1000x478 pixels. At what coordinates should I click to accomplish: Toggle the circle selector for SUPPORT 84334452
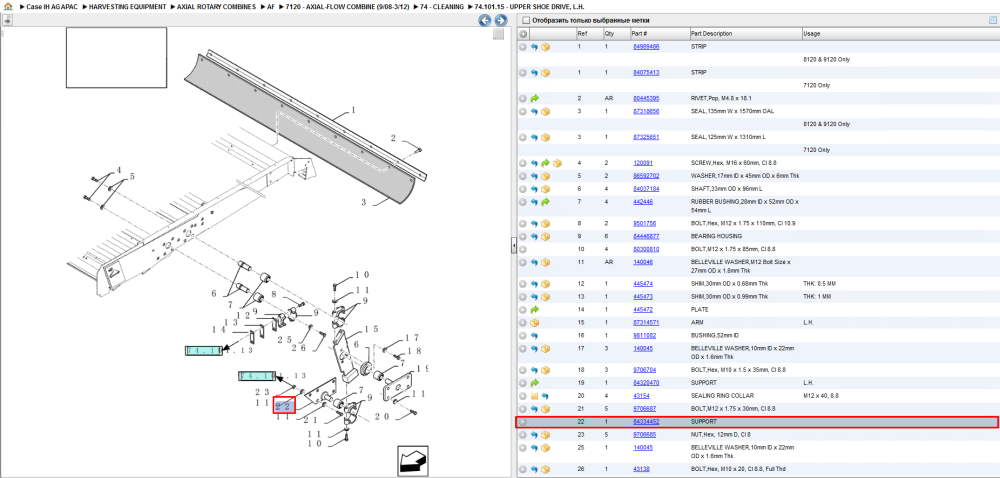click(x=523, y=422)
